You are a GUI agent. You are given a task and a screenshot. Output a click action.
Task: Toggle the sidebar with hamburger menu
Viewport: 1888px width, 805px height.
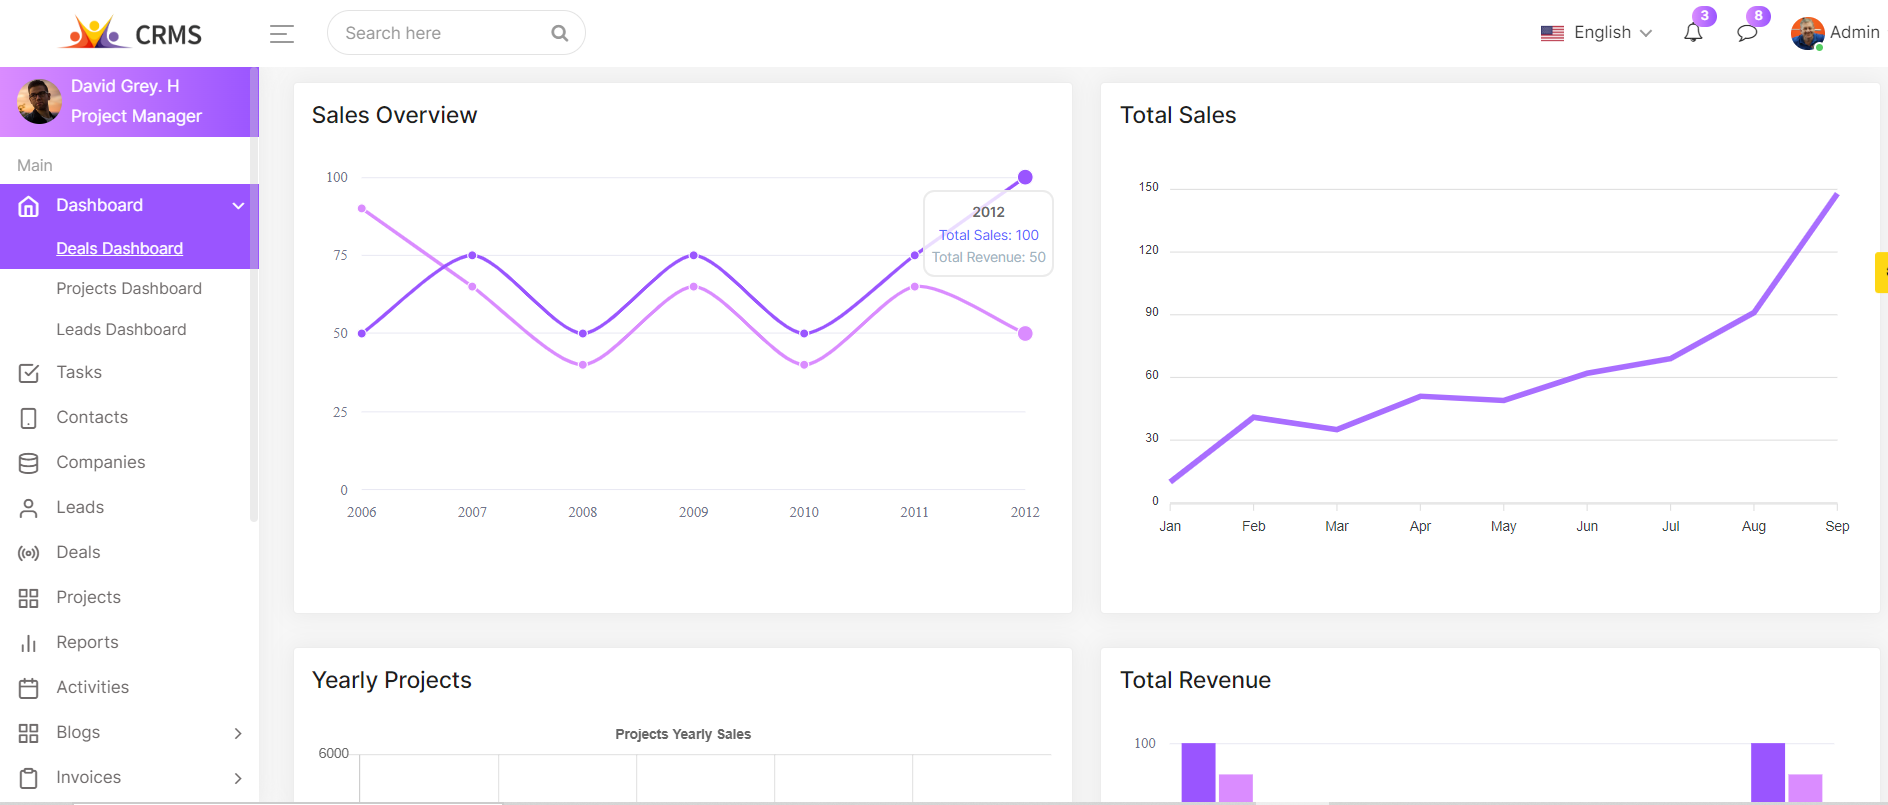[282, 34]
